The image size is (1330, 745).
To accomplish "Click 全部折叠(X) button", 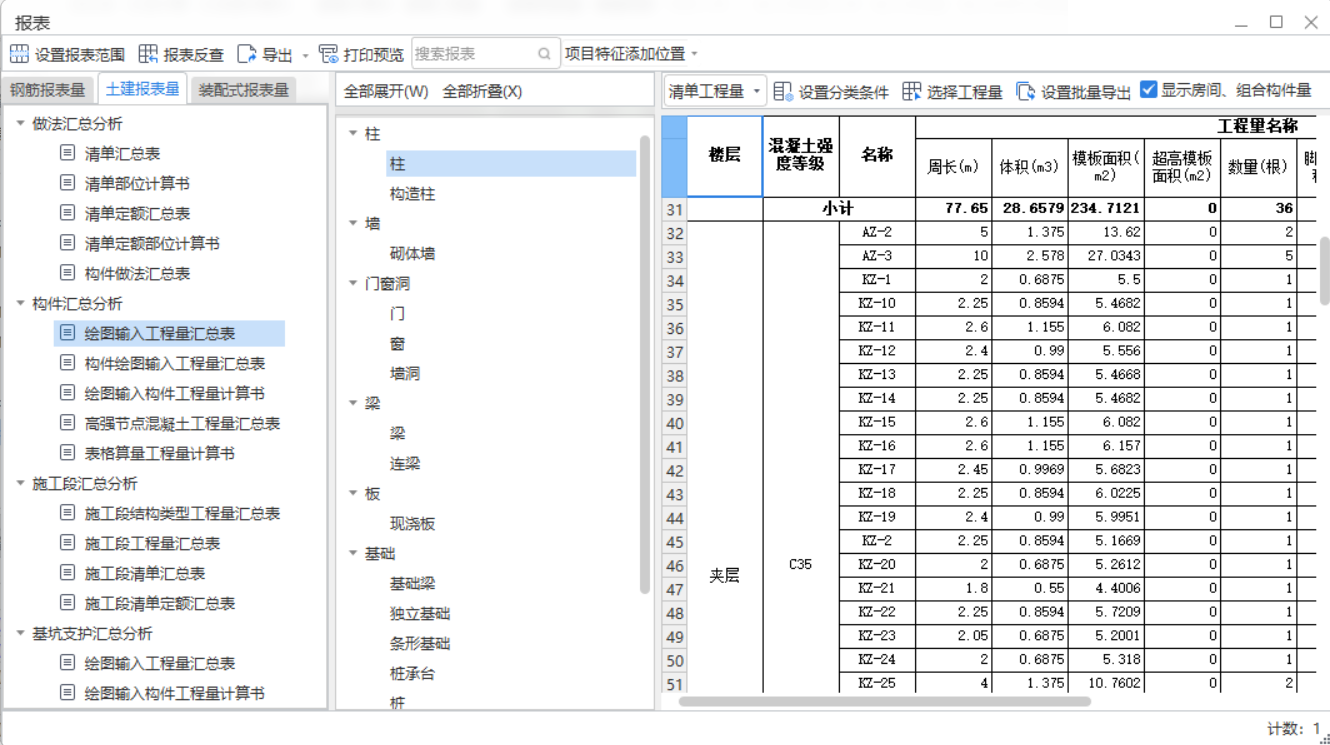I will 482,91.
